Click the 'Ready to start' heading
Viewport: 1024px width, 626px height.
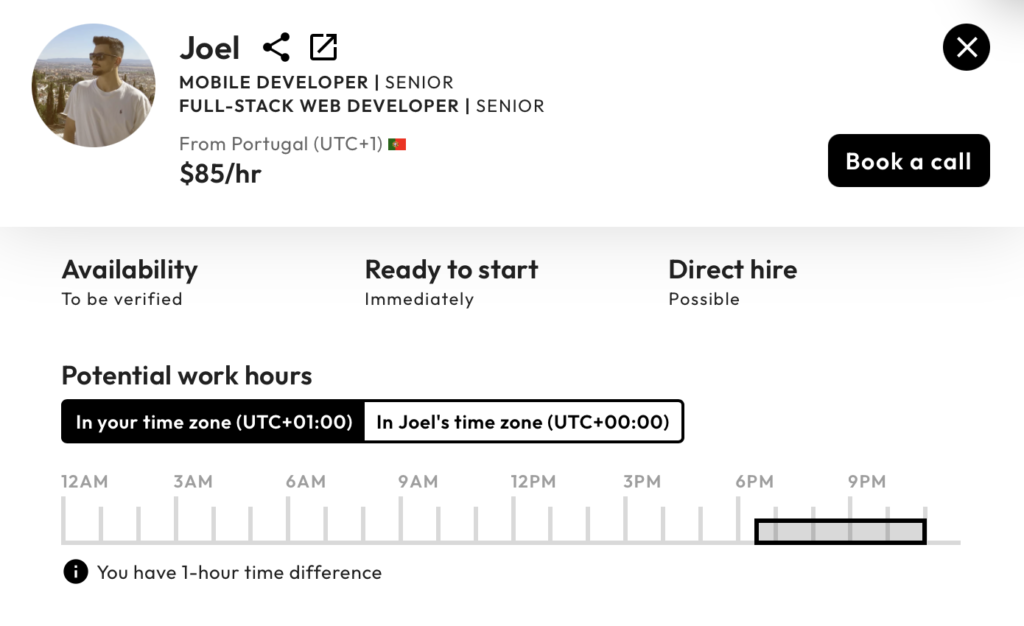pyautogui.click(x=451, y=270)
